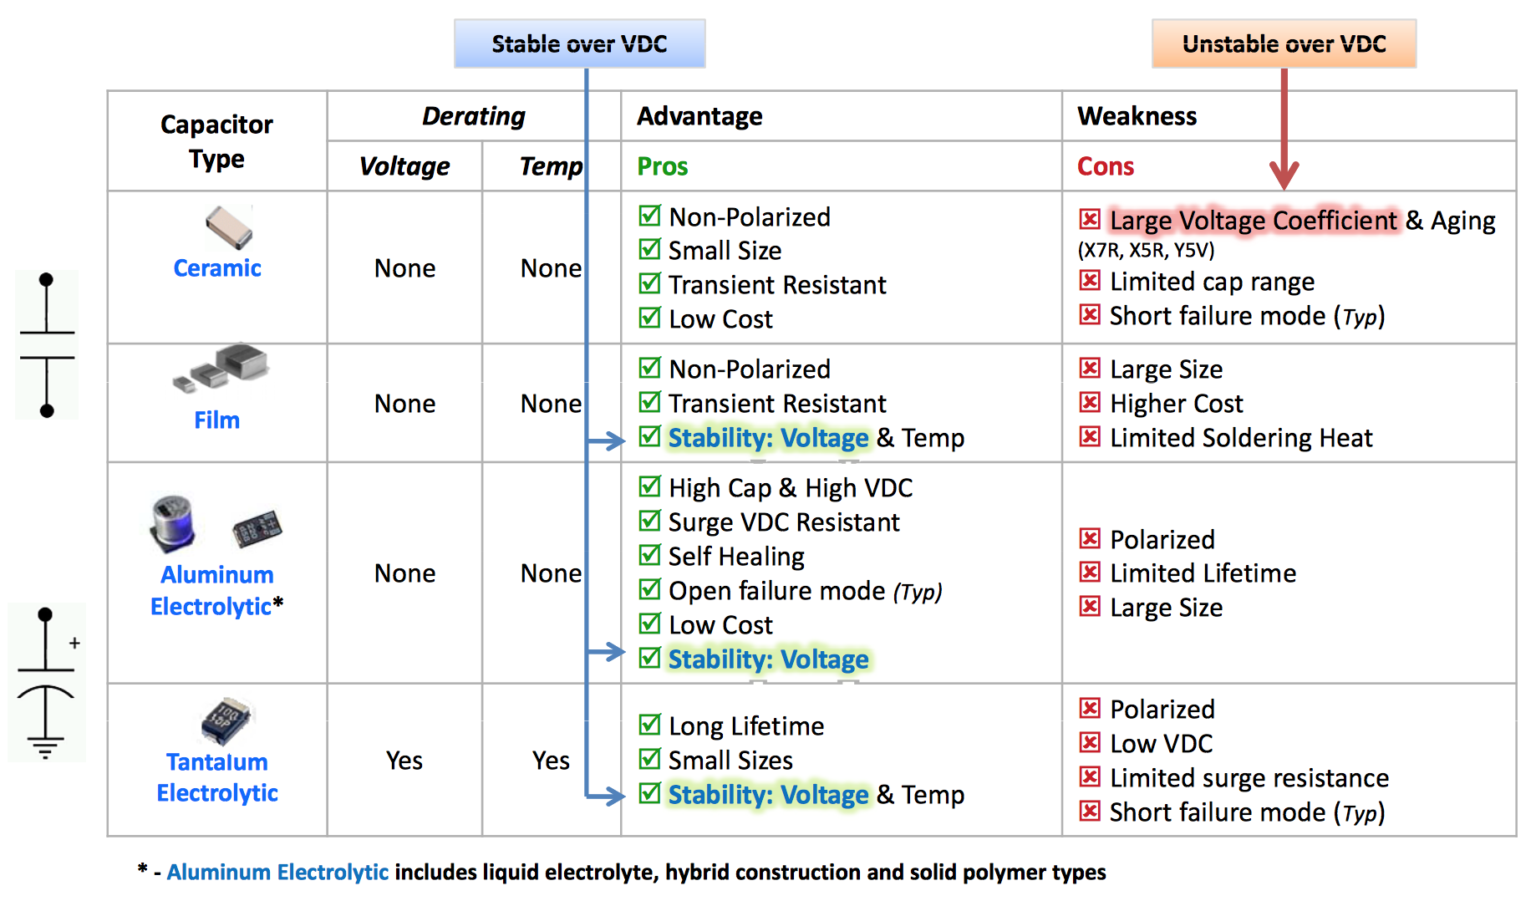This screenshot has width=1536, height=901.
Task: Click the red X beside Large Voltage Coefficient
Action: tap(1090, 219)
